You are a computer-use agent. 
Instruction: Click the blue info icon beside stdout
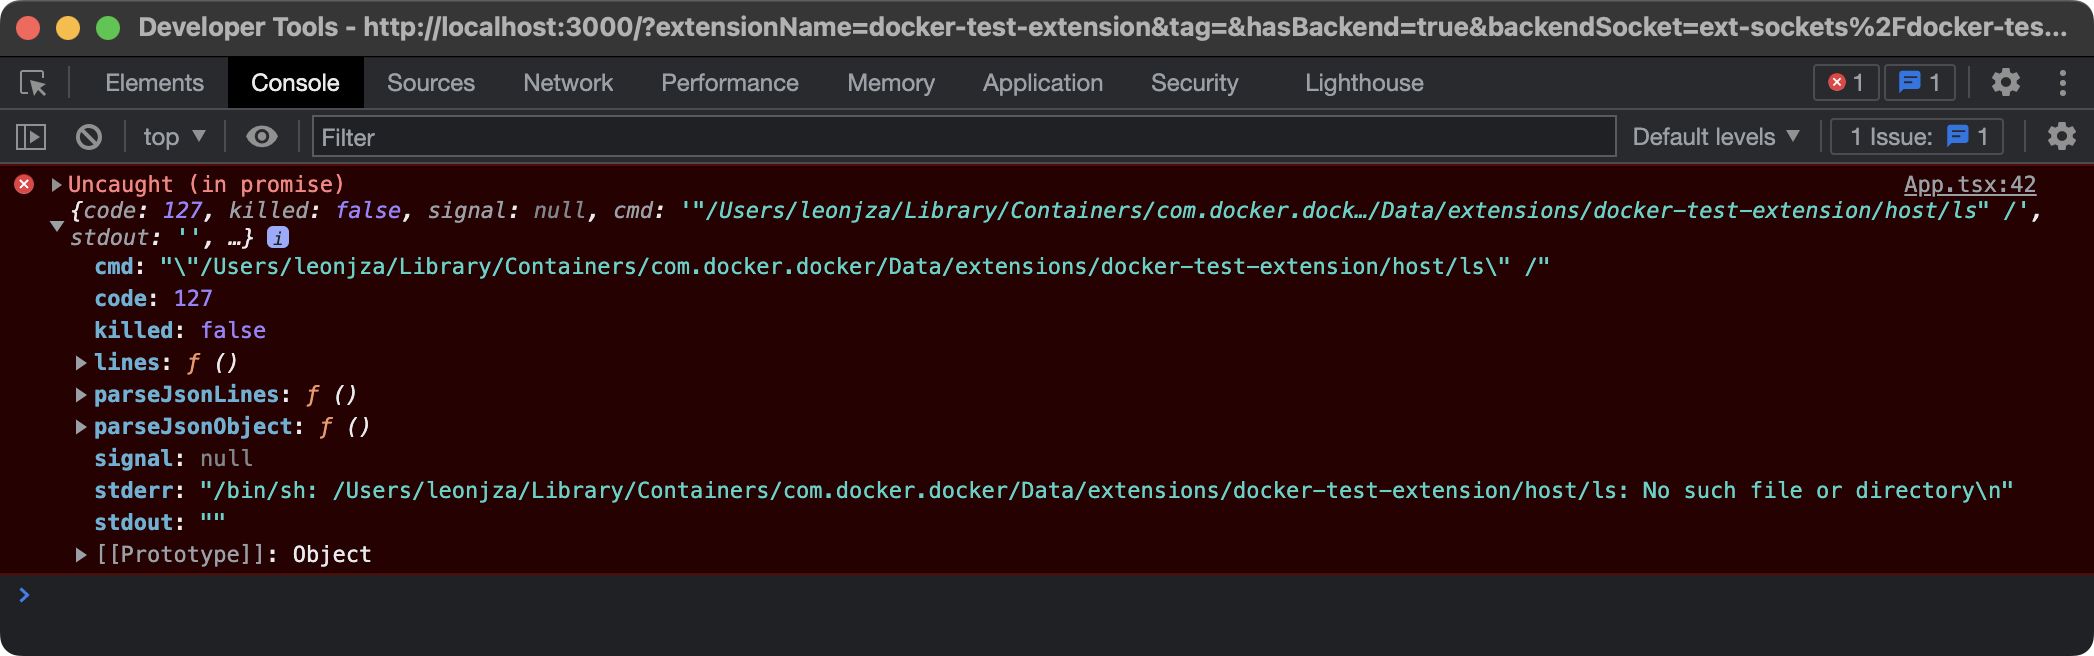279,238
